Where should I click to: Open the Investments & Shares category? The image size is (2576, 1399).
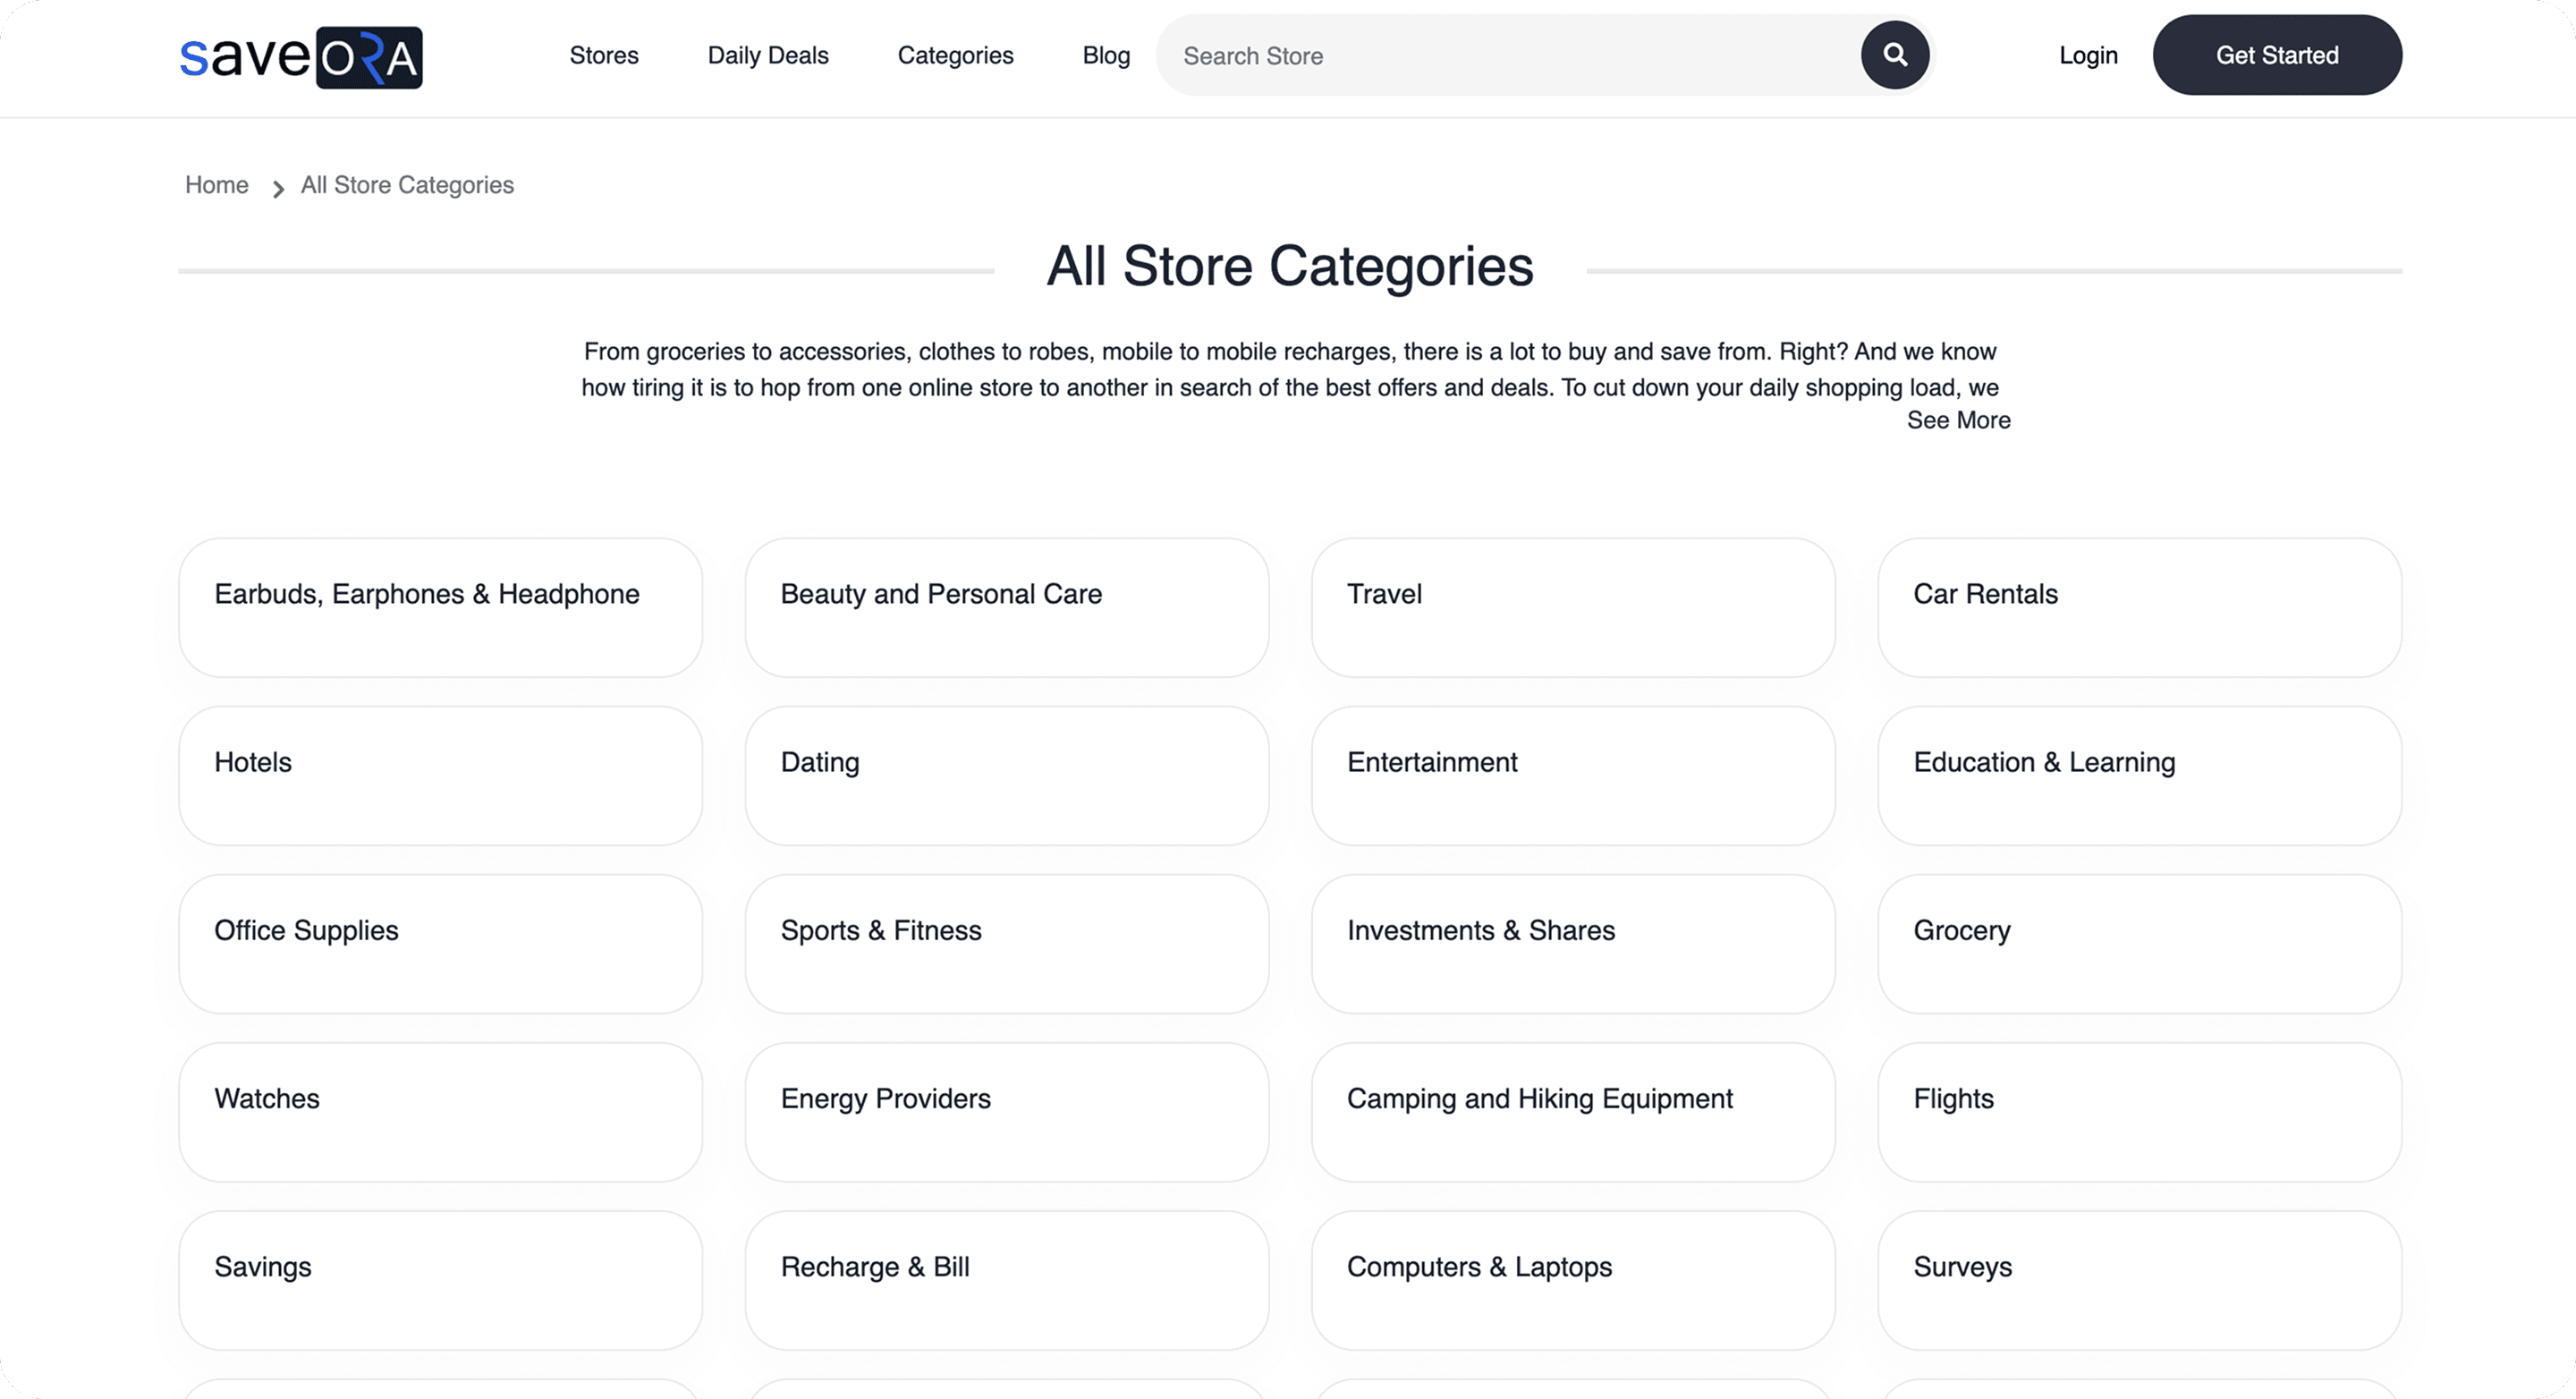click(1572, 943)
